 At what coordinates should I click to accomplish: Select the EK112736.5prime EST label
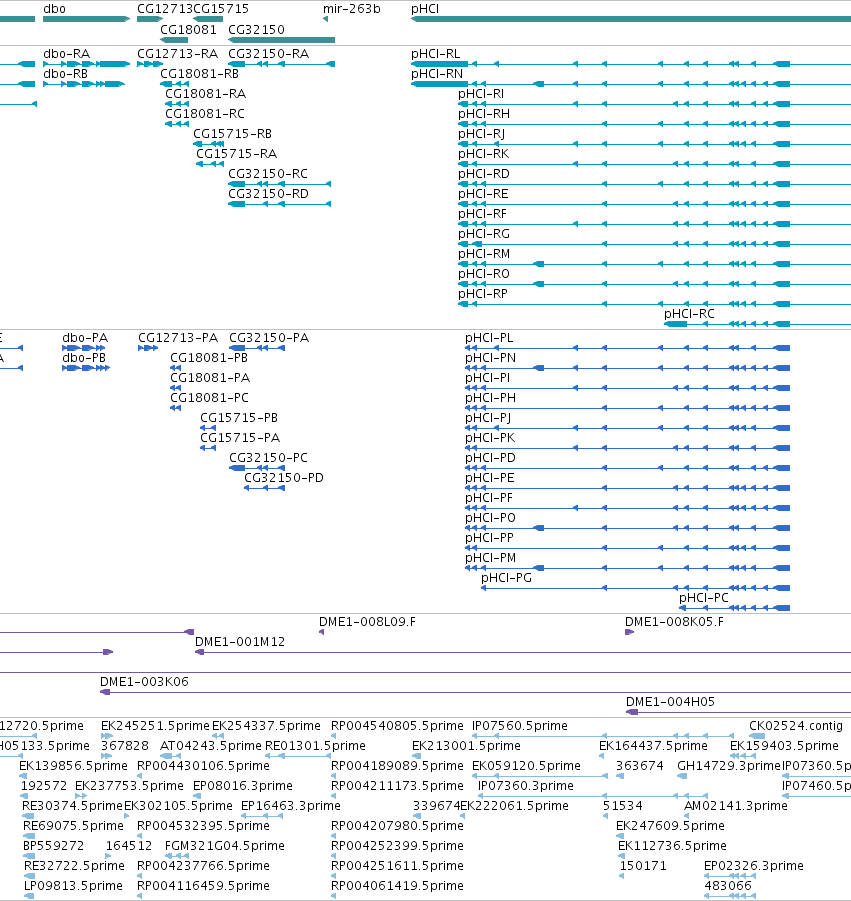[672, 845]
